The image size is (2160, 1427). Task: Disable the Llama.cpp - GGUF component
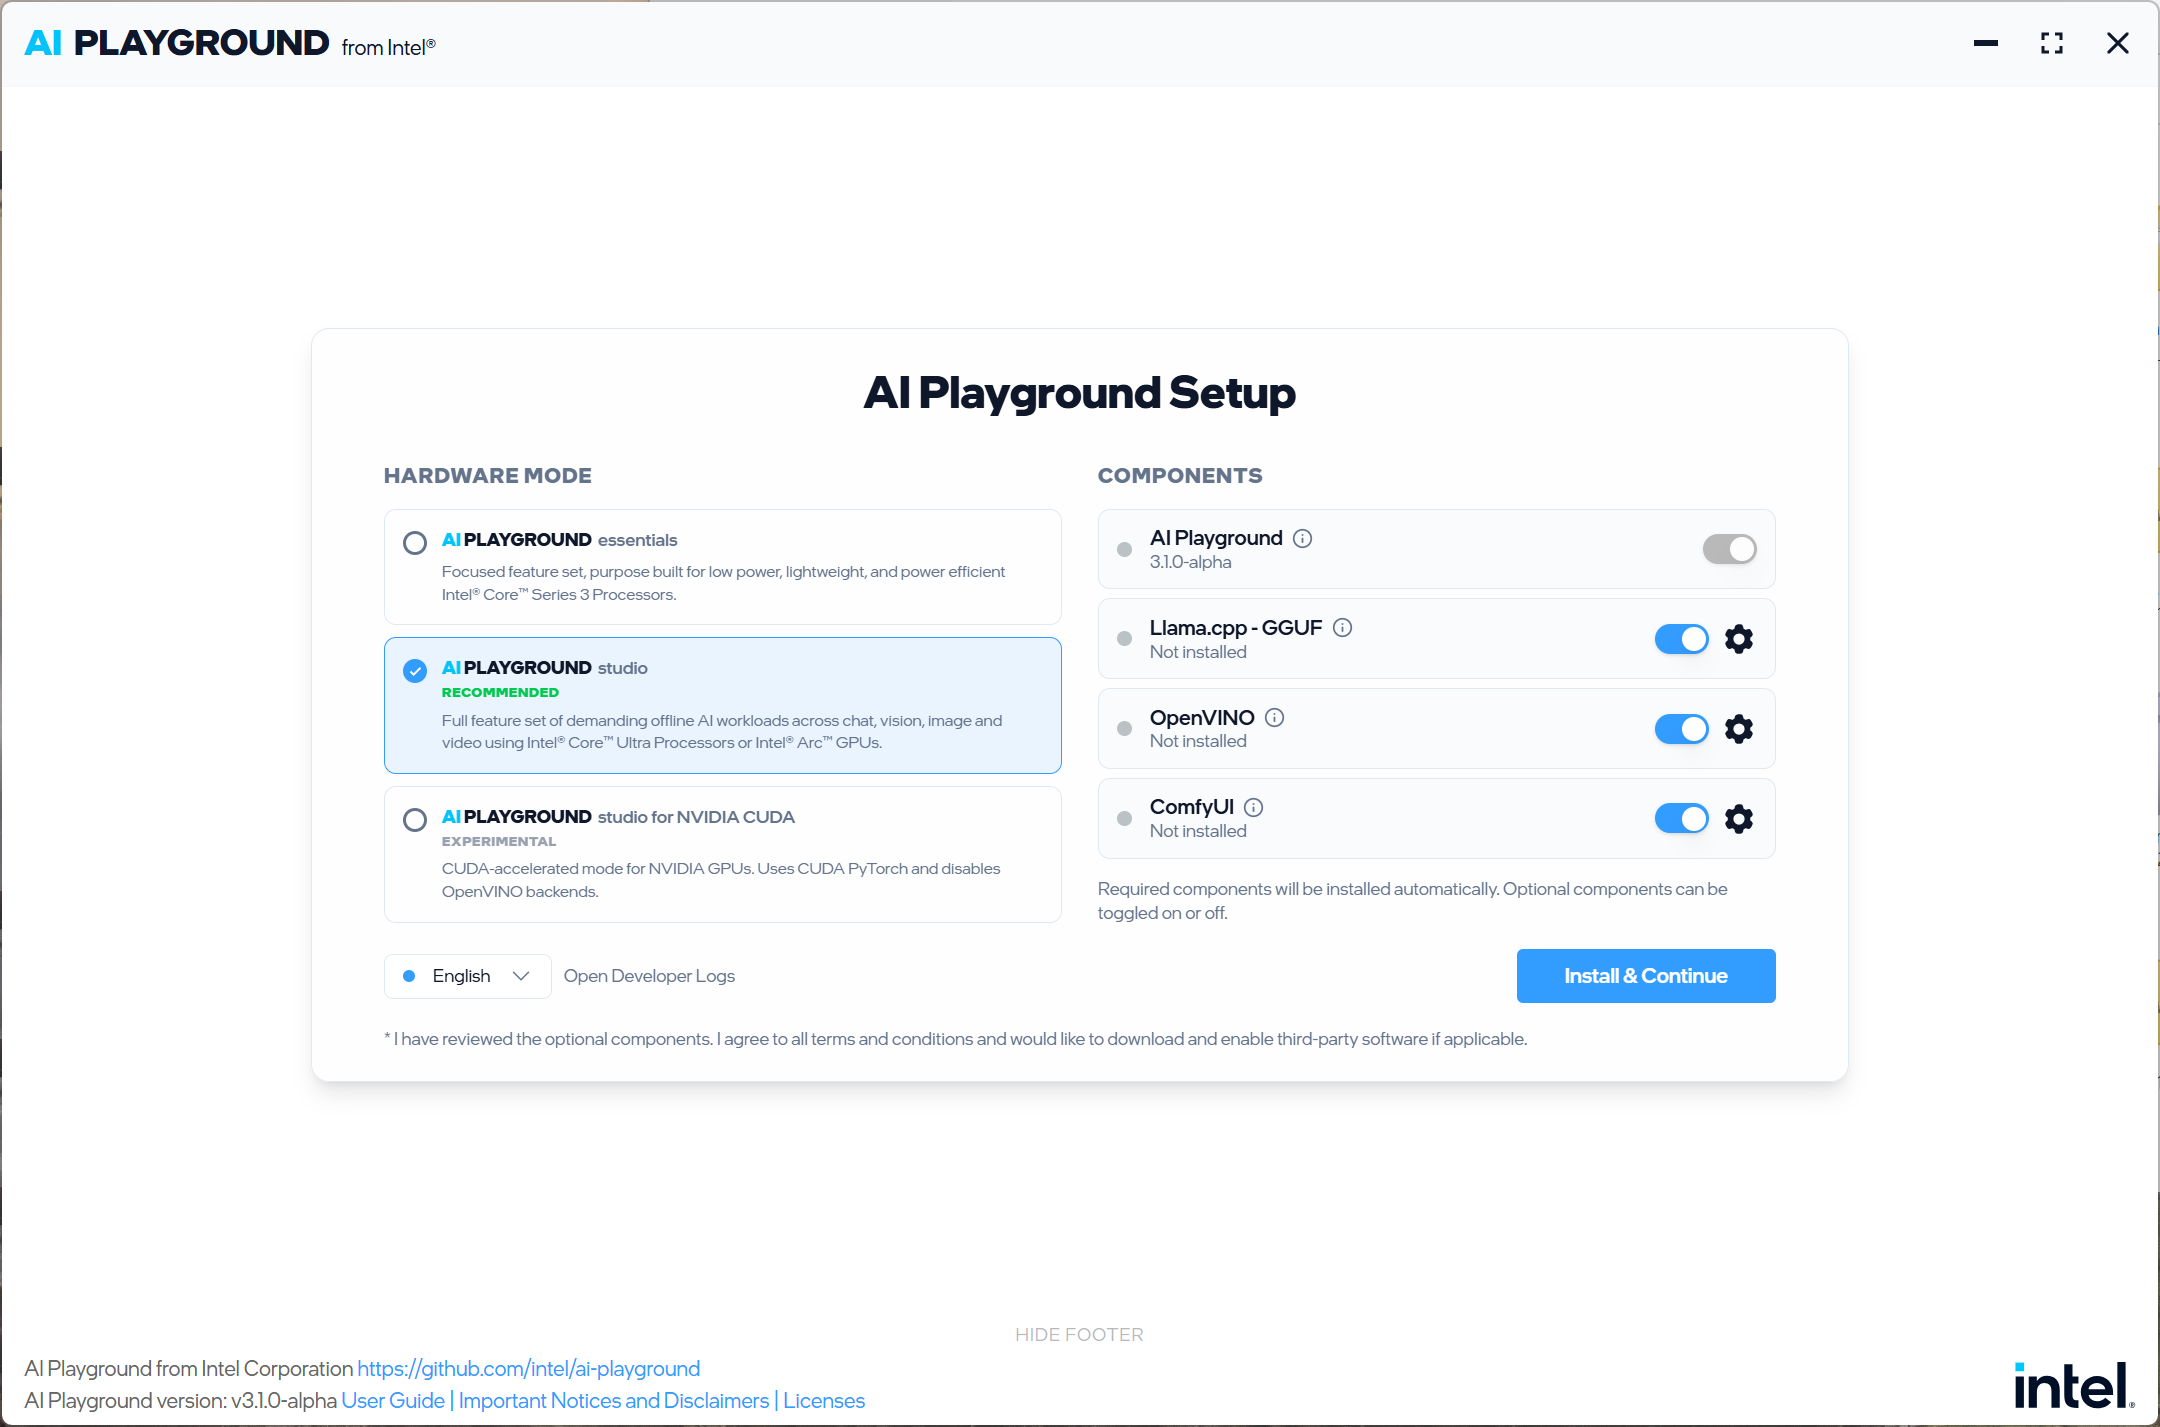[1681, 639]
